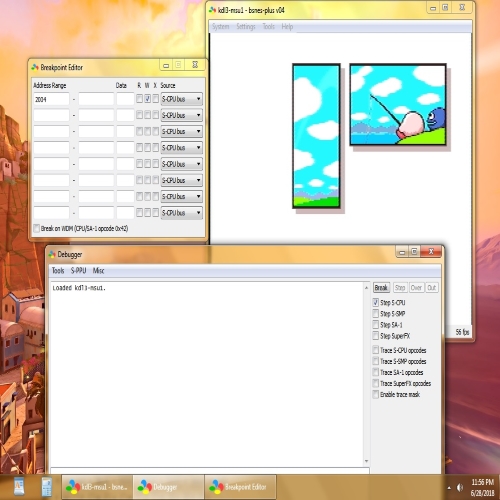Click the 56 fps status text
Screen dimensions: 500x500
click(x=462, y=332)
